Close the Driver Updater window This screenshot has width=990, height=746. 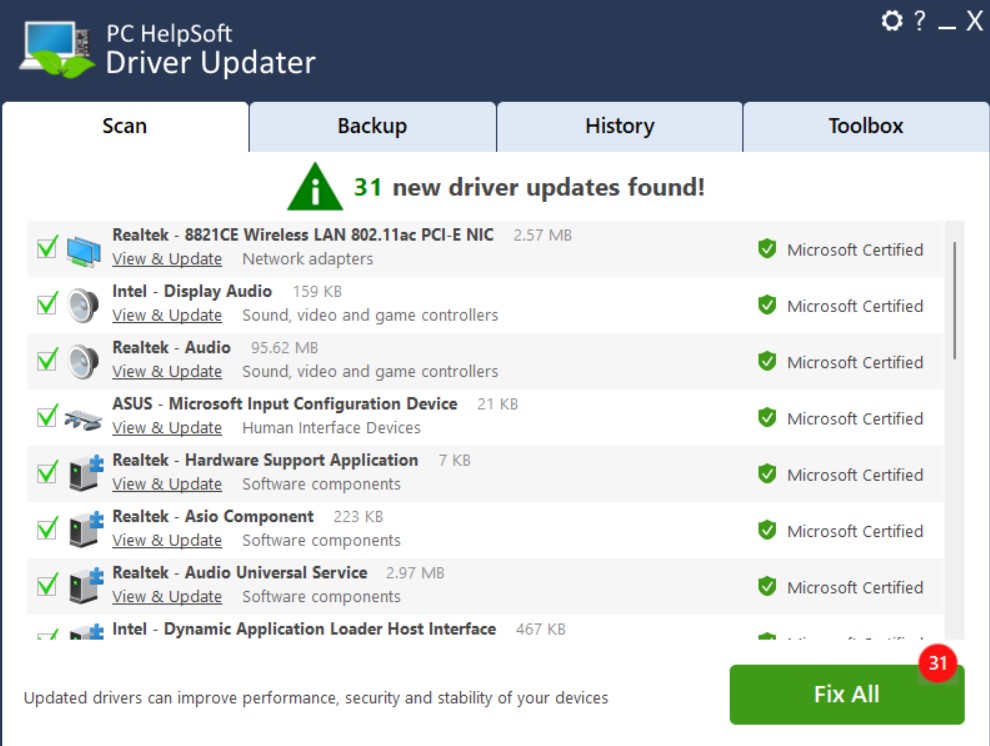click(x=974, y=21)
